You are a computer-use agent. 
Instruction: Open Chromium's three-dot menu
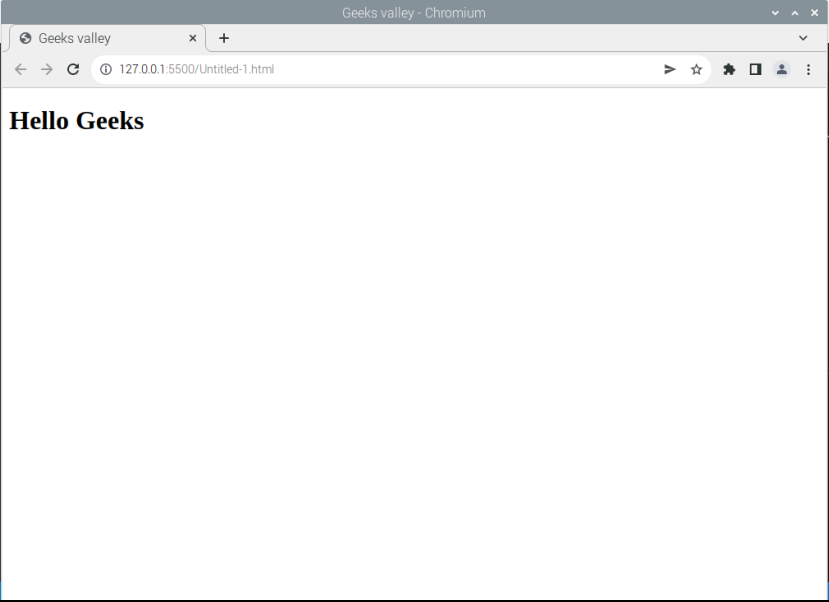tap(808, 69)
